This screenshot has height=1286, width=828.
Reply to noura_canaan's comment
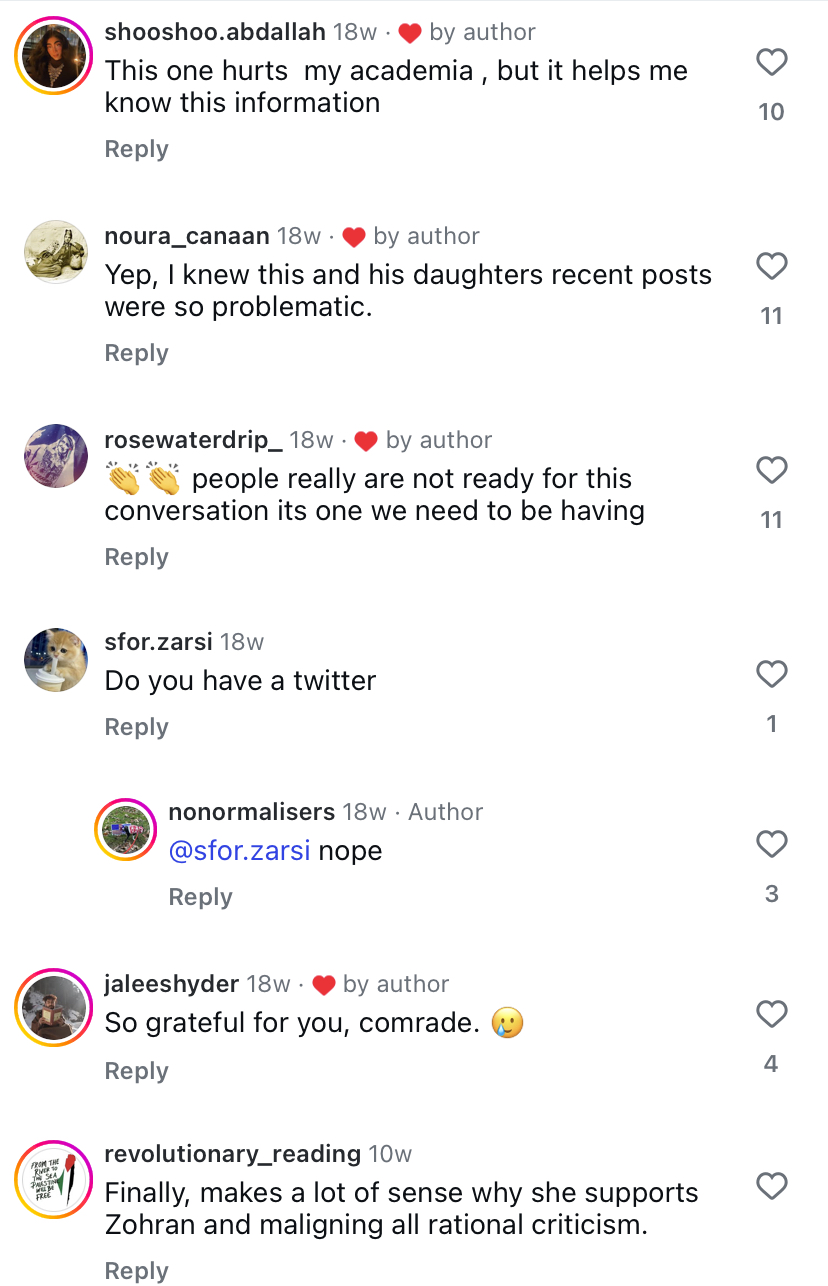click(x=136, y=353)
